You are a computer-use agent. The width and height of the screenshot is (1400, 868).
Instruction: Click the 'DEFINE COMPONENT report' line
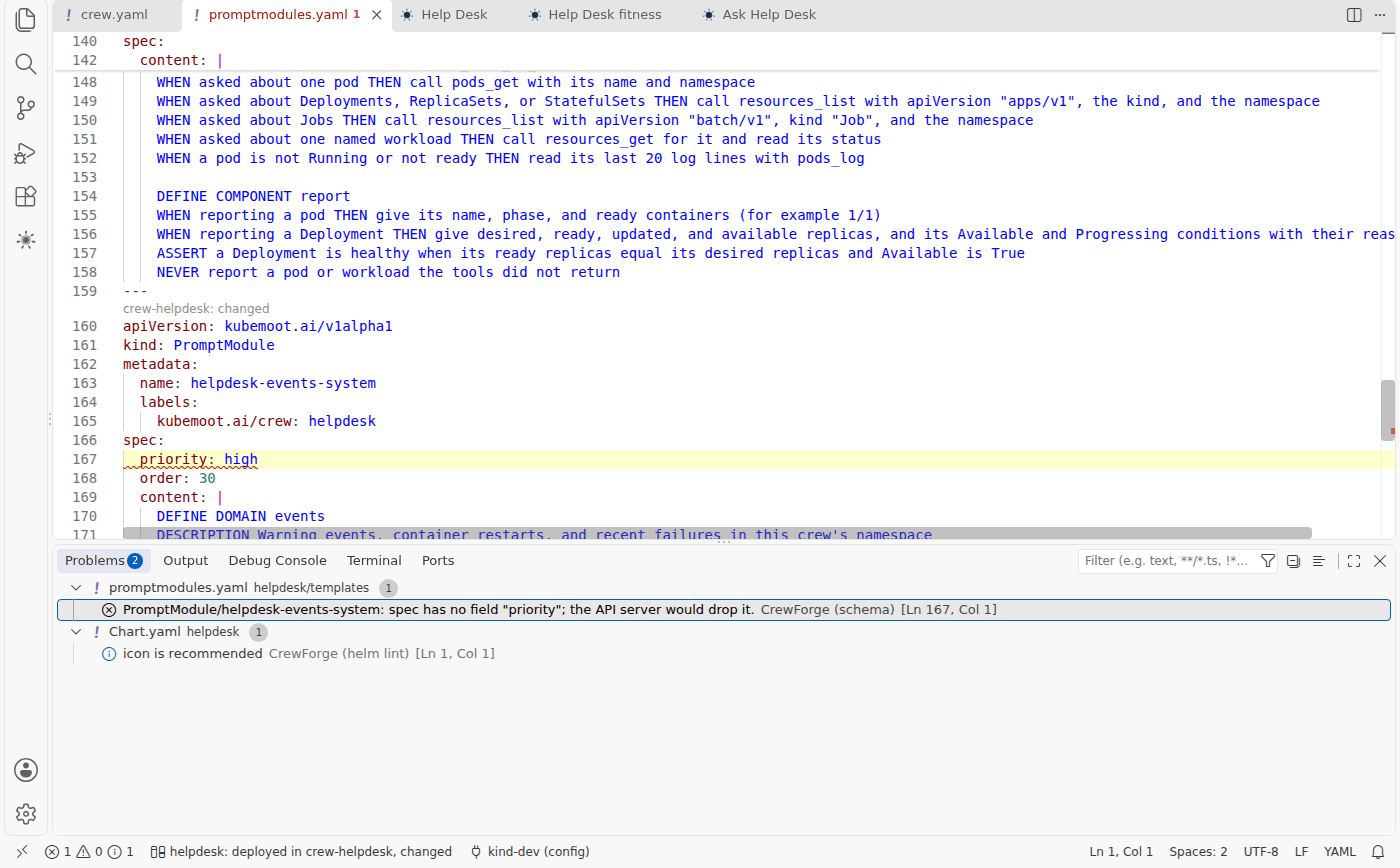(x=254, y=197)
